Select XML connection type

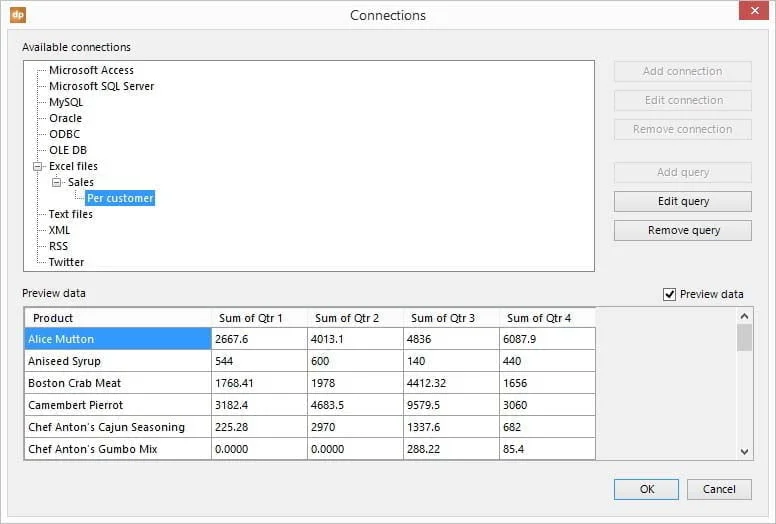coord(59,230)
